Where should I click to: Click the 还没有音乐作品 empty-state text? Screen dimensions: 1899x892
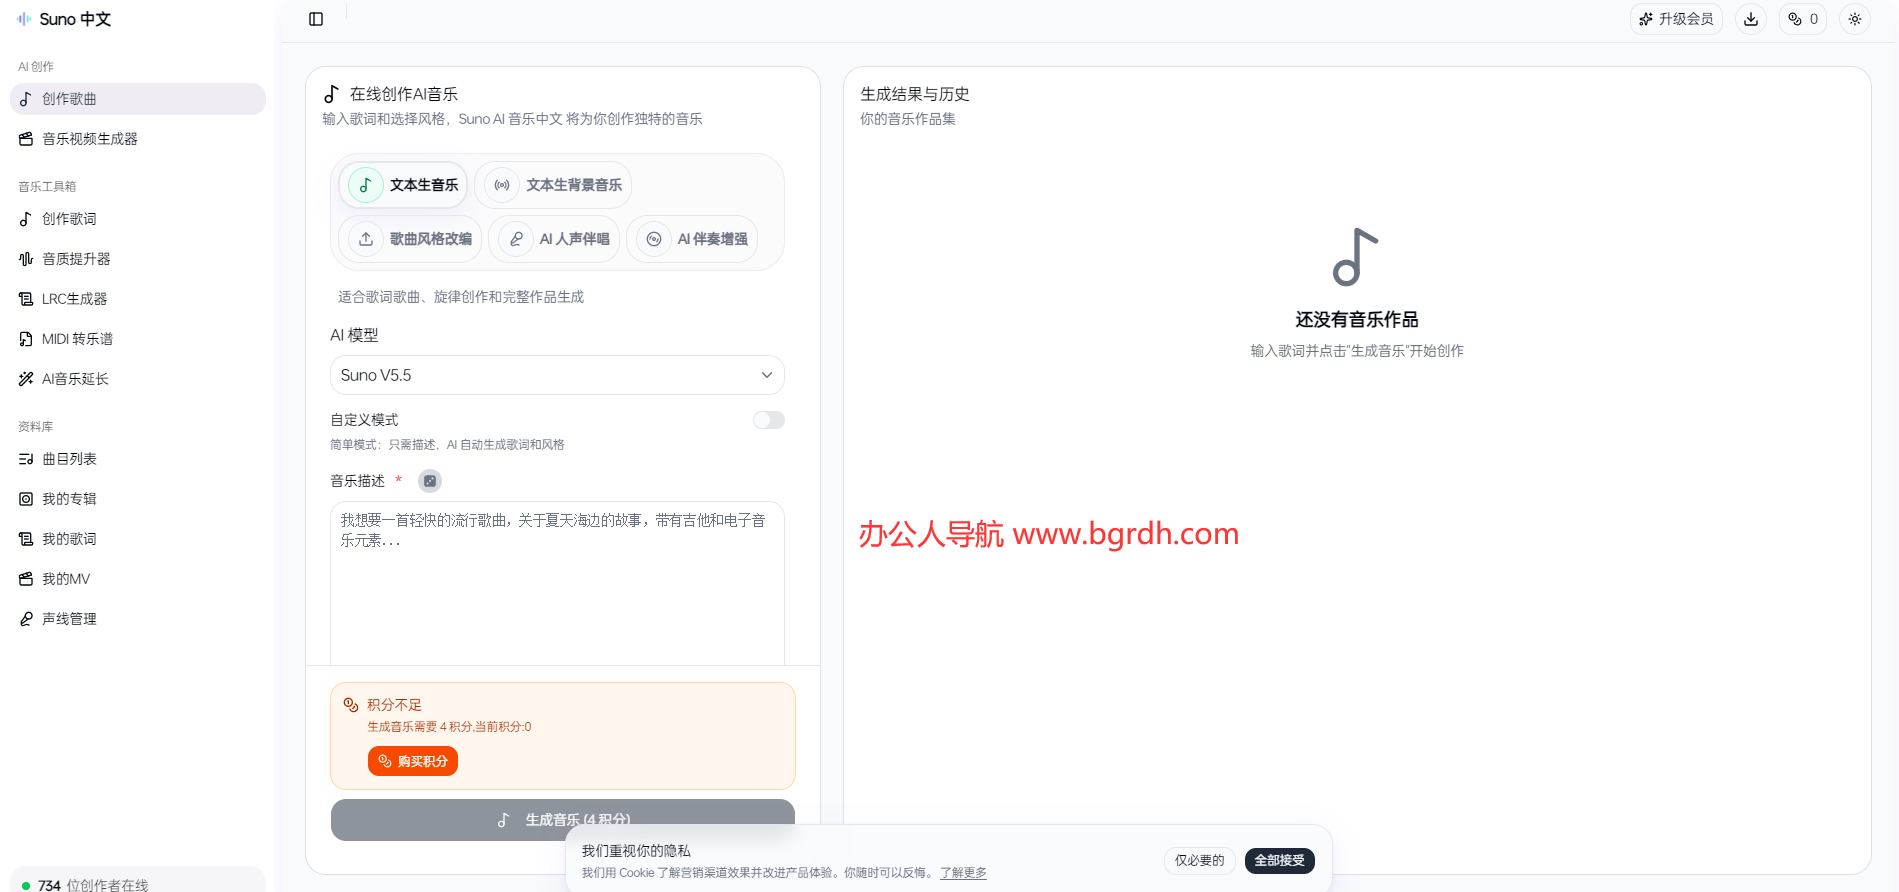pos(1357,320)
